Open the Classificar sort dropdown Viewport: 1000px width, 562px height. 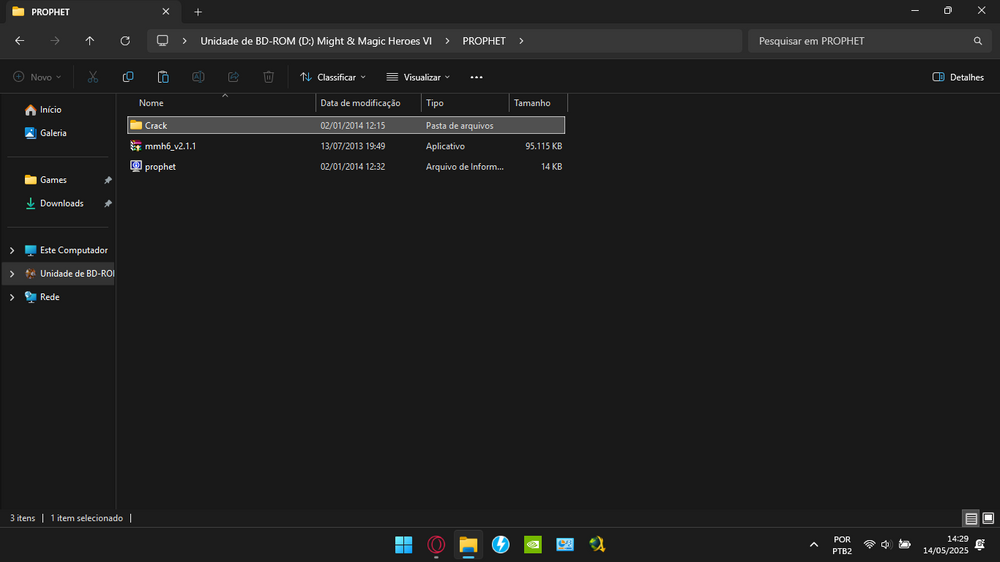pyautogui.click(x=333, y=77)
